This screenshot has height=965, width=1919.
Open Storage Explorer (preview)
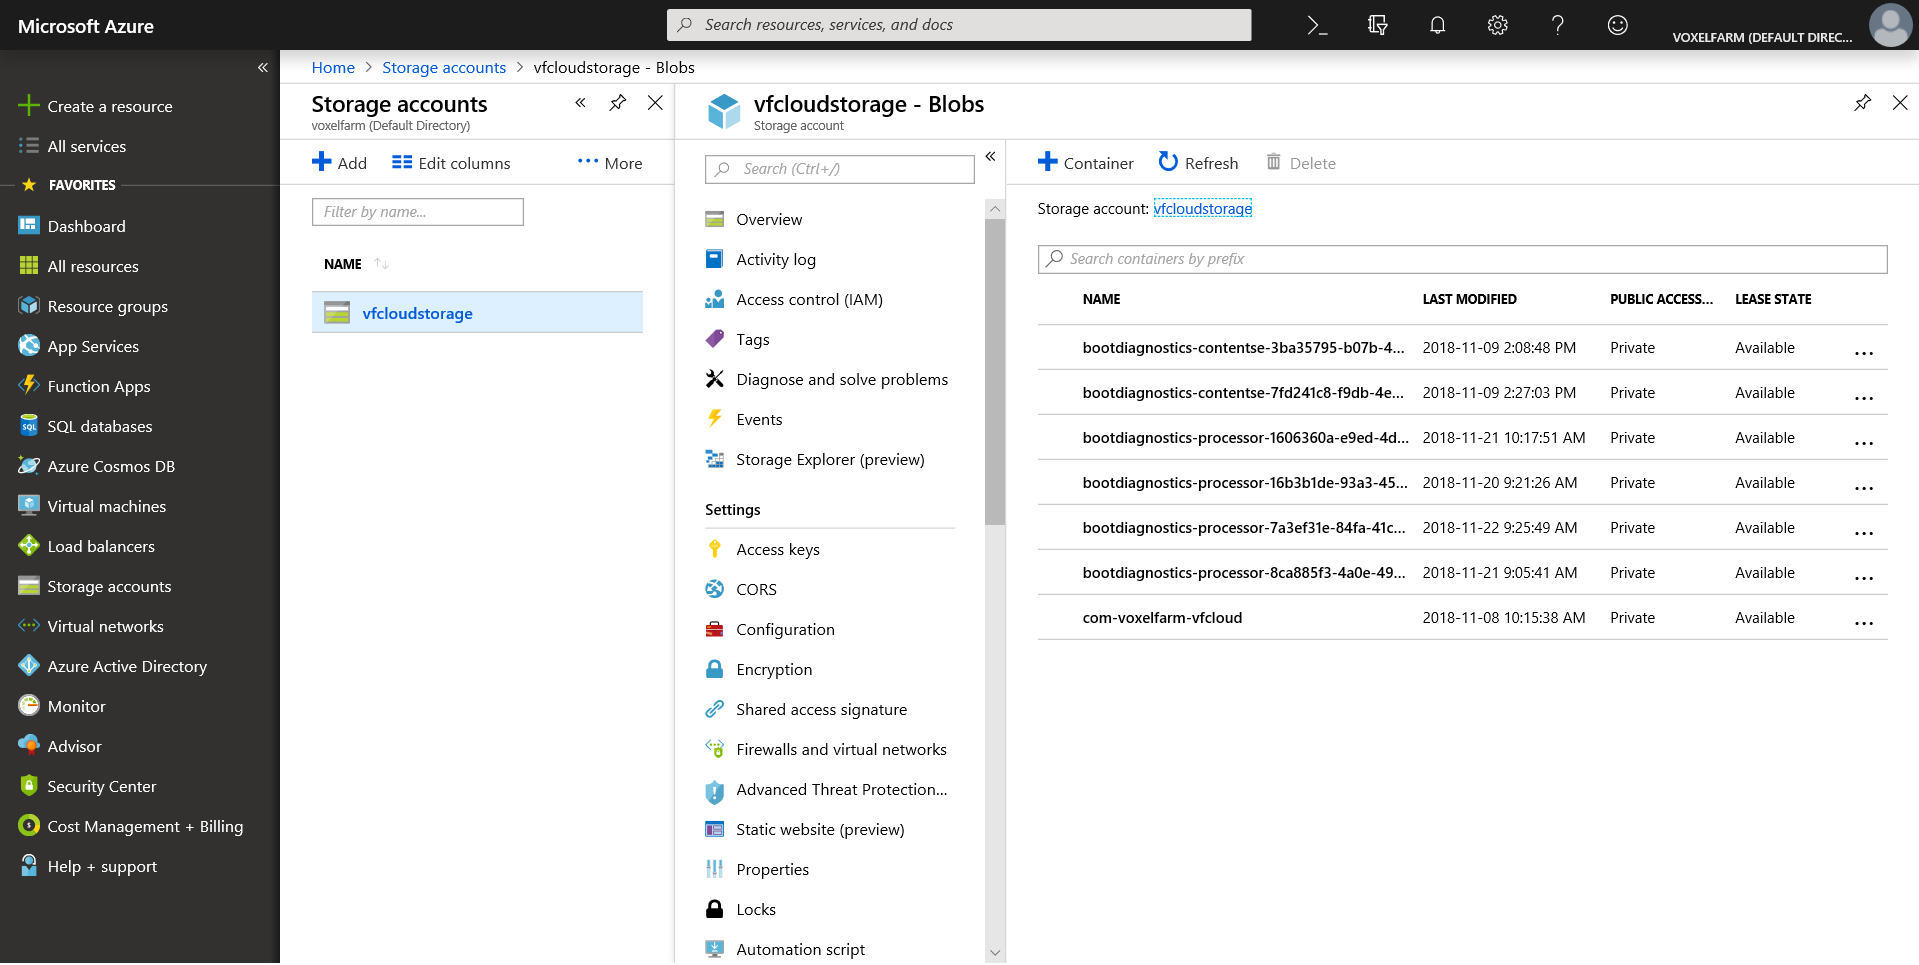point(830,459)
